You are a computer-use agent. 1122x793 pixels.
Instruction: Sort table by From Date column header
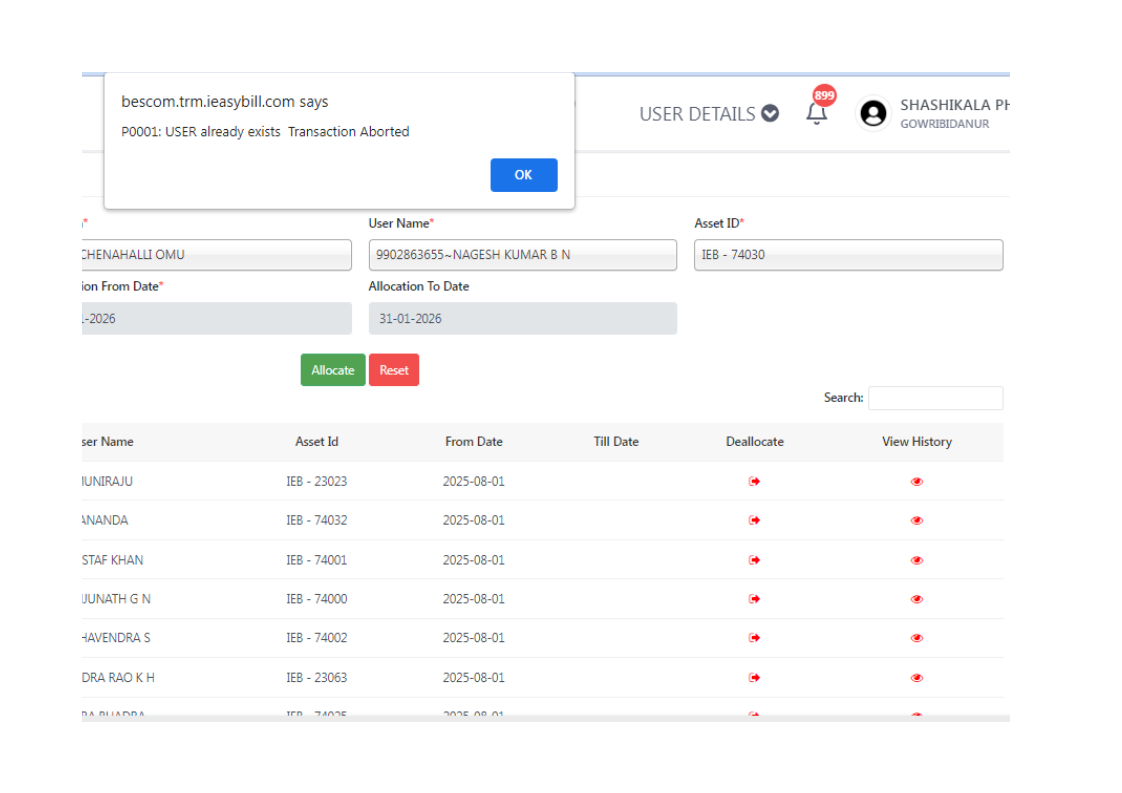(474, 442)
